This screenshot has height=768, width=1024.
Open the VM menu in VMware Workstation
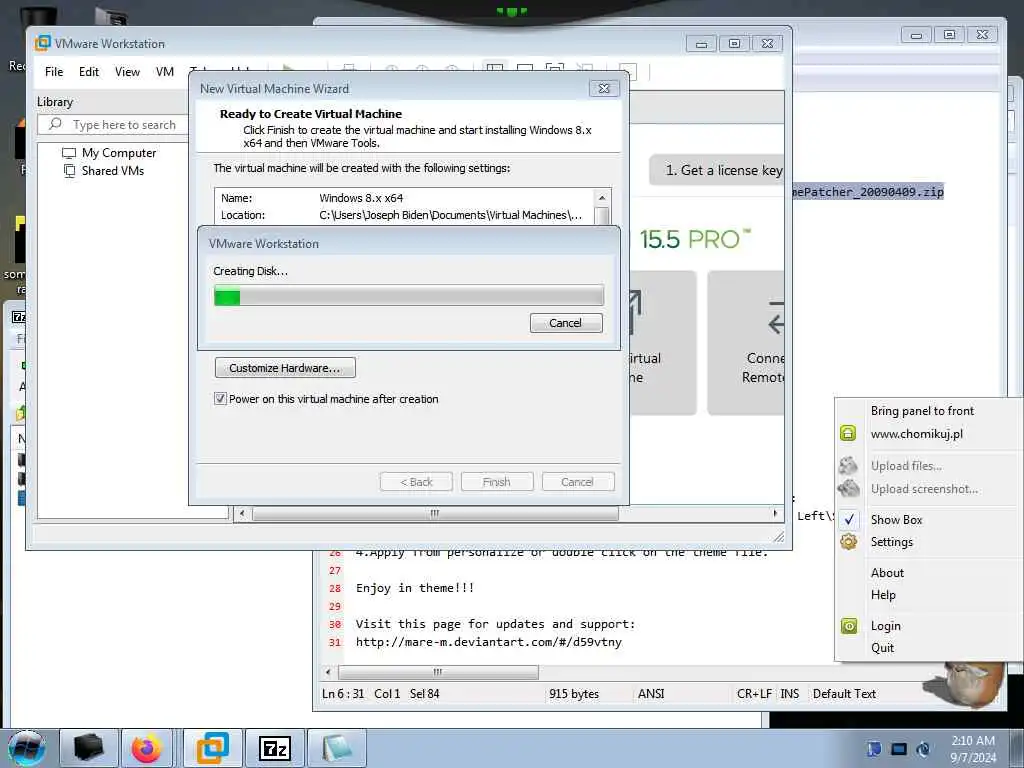point(165,72)
